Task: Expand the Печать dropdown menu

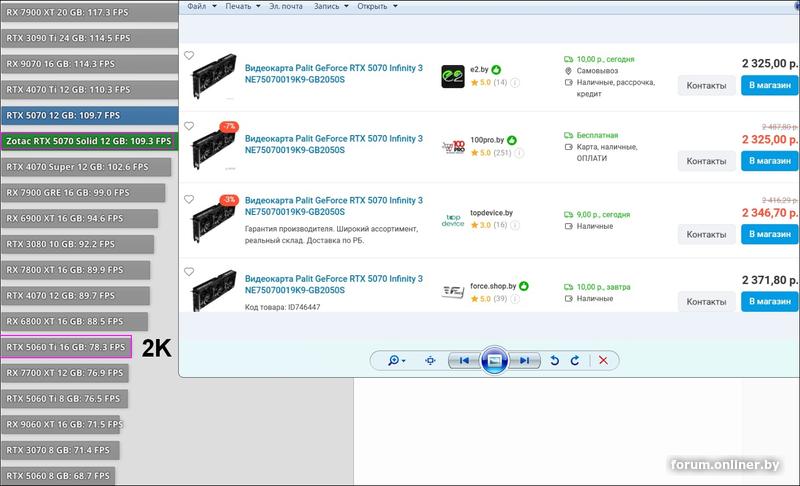Action: (x=243, y=6)
